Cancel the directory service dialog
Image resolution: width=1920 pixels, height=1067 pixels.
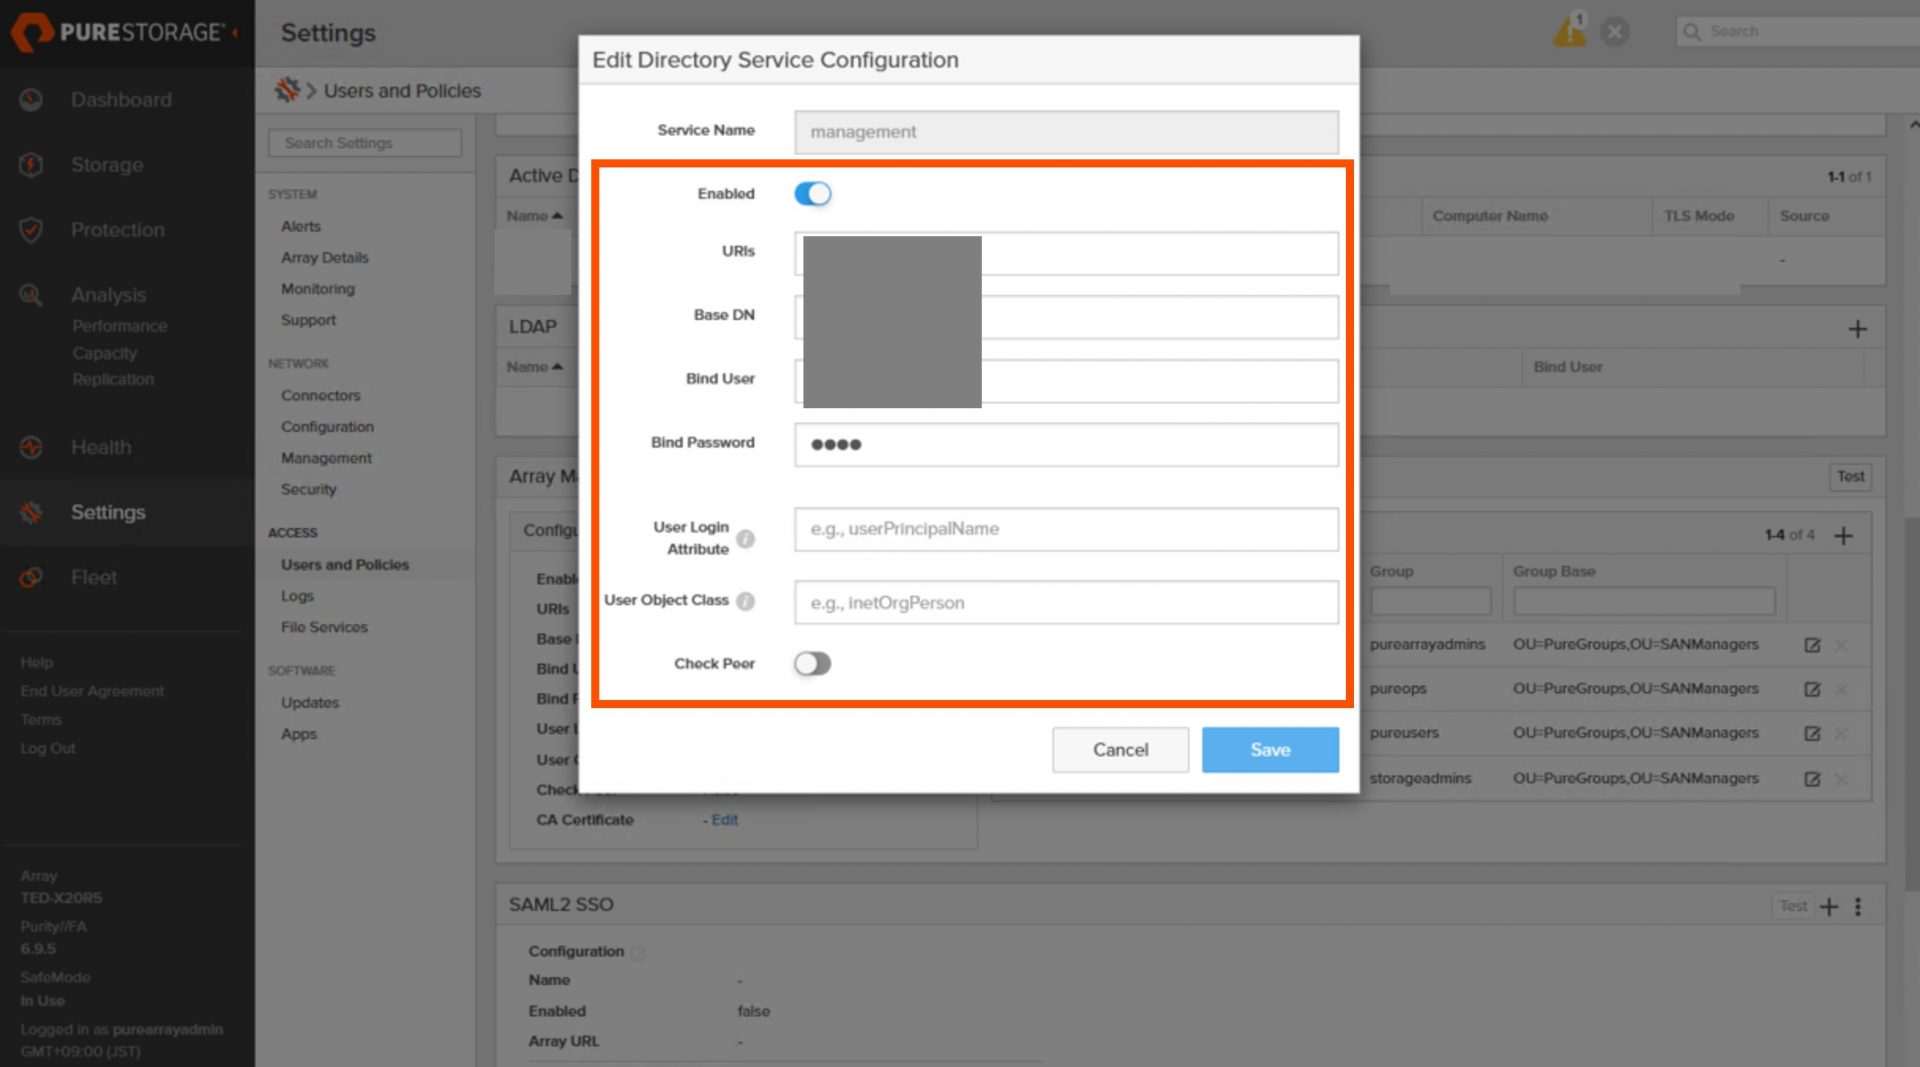[1120, 750]
